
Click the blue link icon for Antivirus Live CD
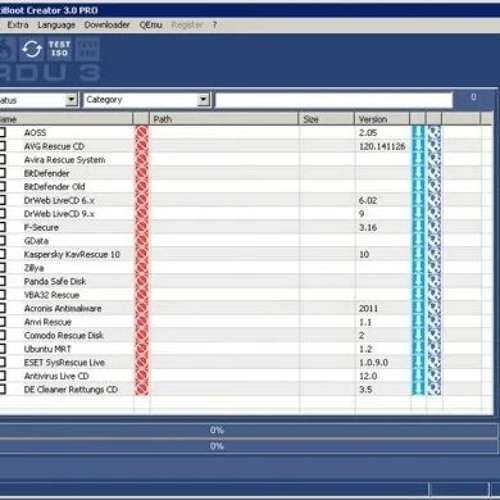[434, 376]
